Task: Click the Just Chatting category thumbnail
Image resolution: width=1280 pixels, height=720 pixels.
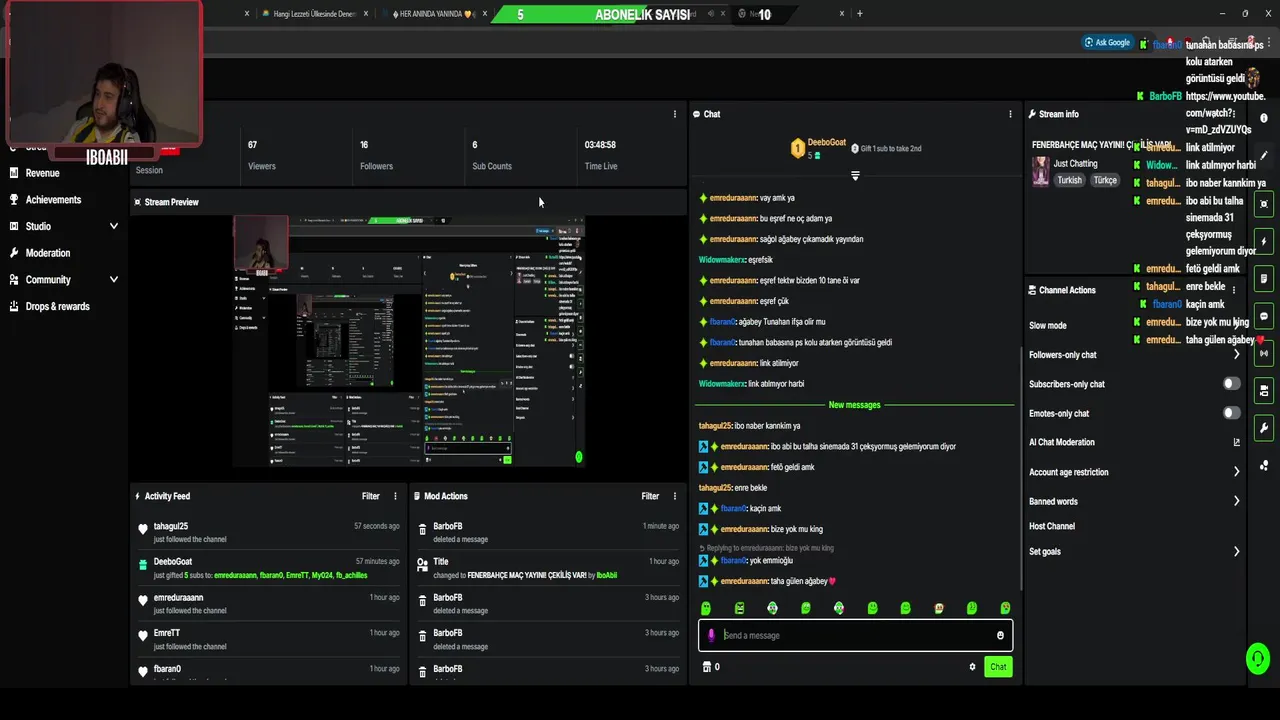Action: pos(1041,171)
